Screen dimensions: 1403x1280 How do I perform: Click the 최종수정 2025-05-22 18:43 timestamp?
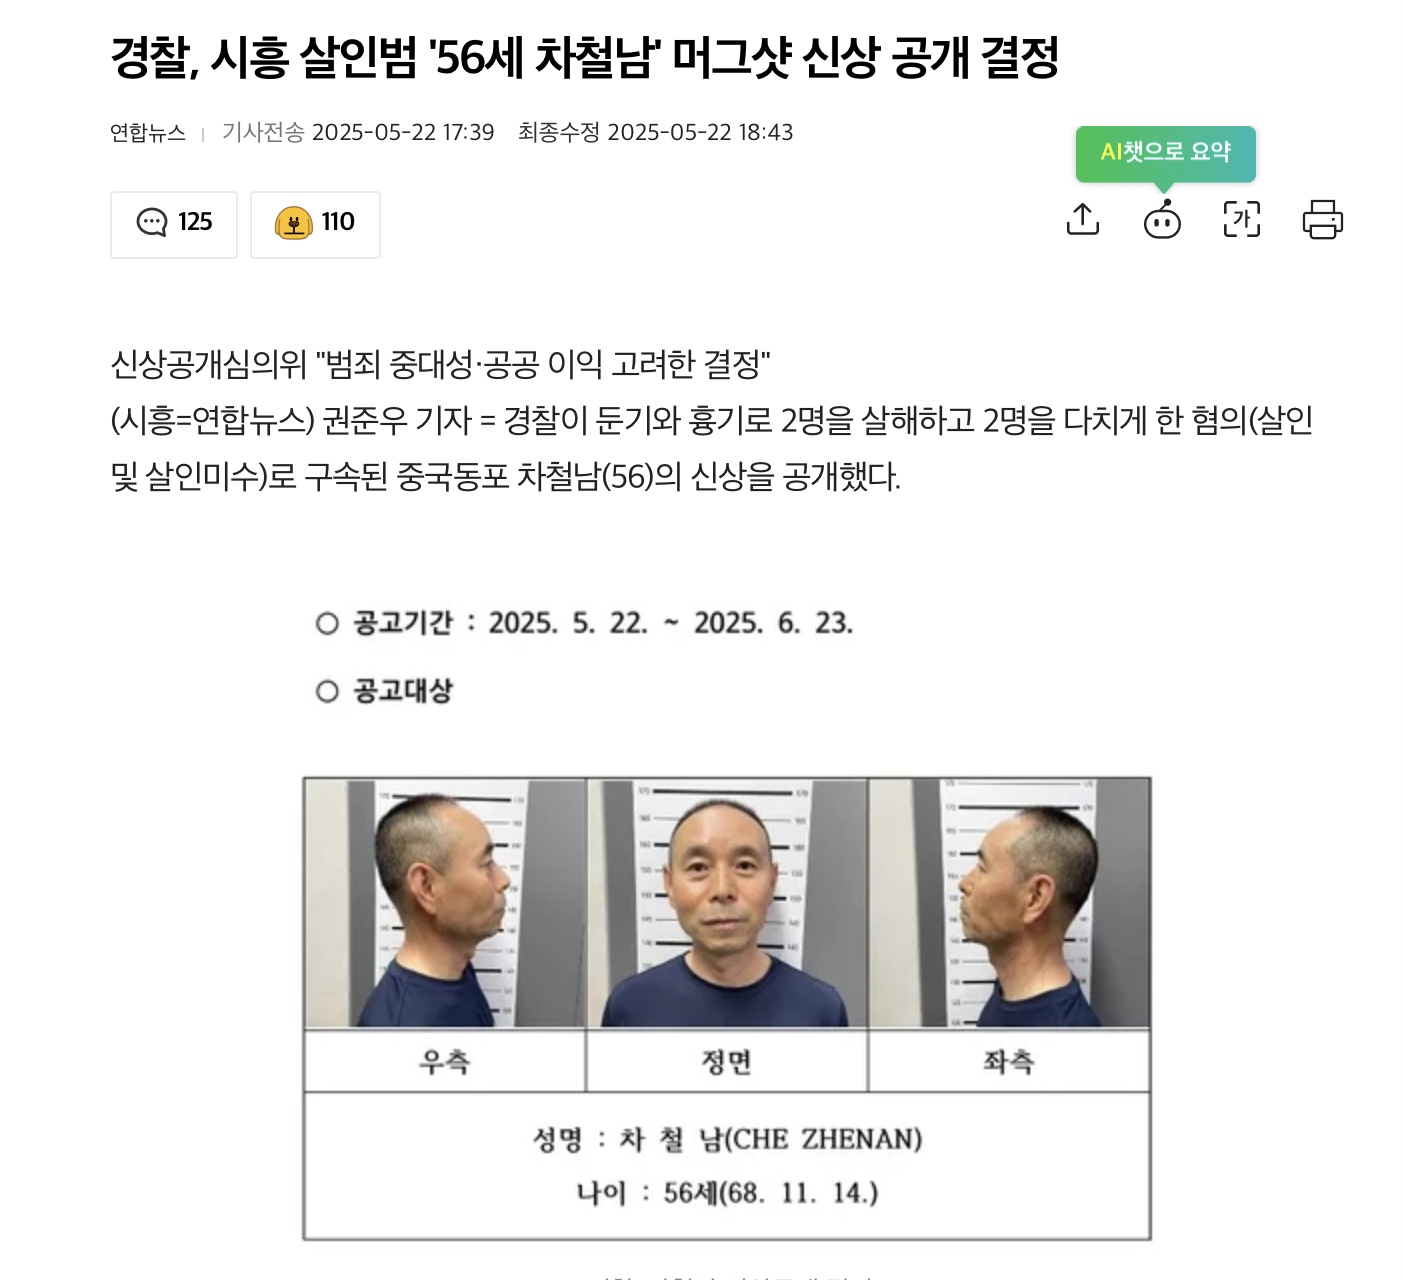pyautogui.click(x=656, y=133)
